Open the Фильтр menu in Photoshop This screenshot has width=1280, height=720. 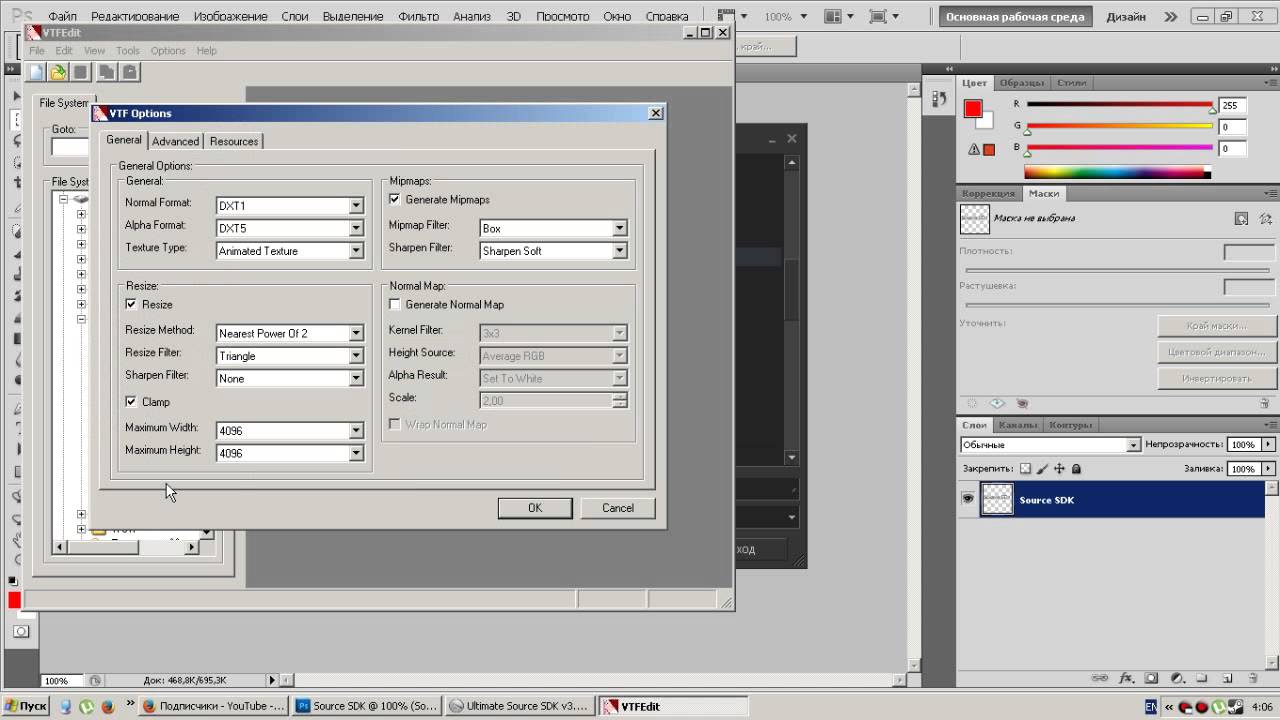[418, 17]
